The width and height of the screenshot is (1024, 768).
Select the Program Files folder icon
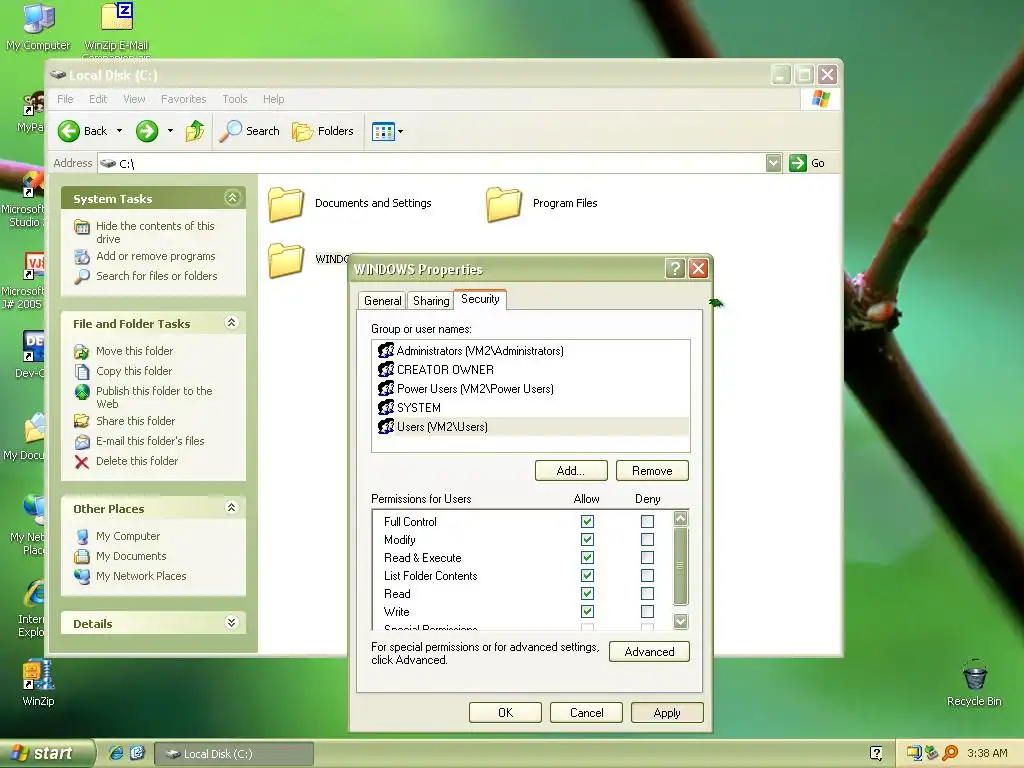(x=504, y=204)
